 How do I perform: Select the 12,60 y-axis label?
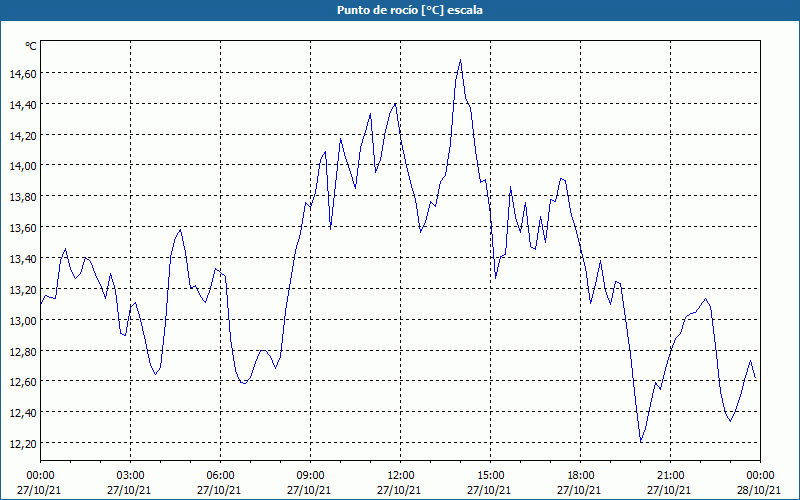point(23,382)
